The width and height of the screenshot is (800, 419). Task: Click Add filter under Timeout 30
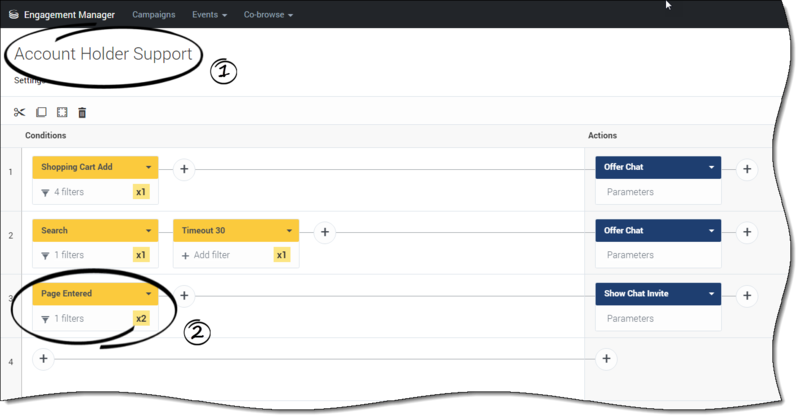pyautogui.click(x=213, y=255)
